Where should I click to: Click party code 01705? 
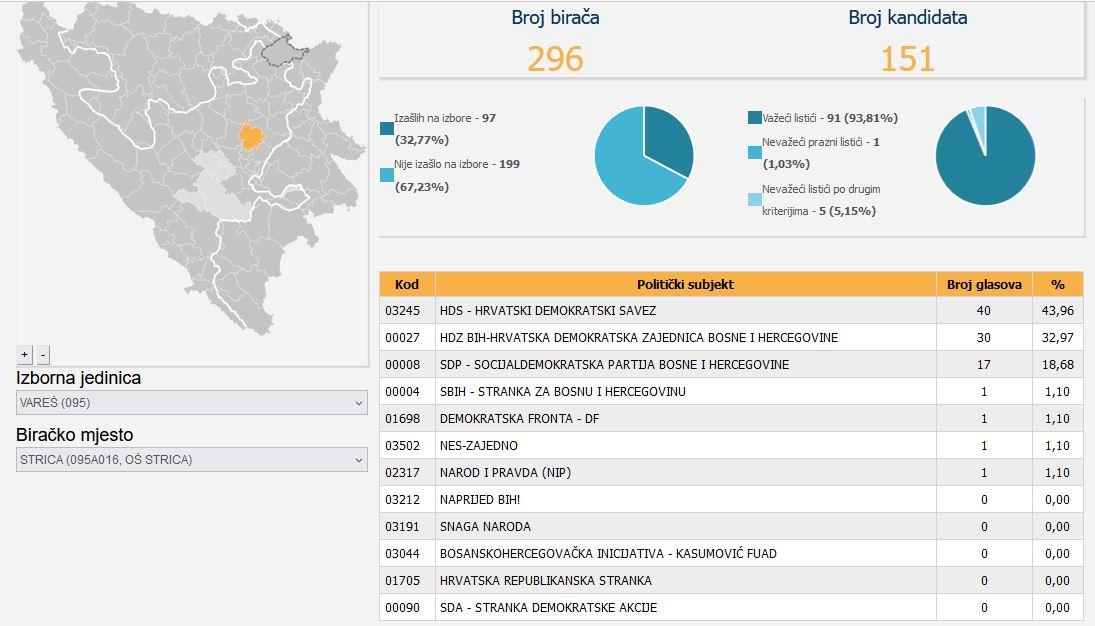[x=402, y=581]
